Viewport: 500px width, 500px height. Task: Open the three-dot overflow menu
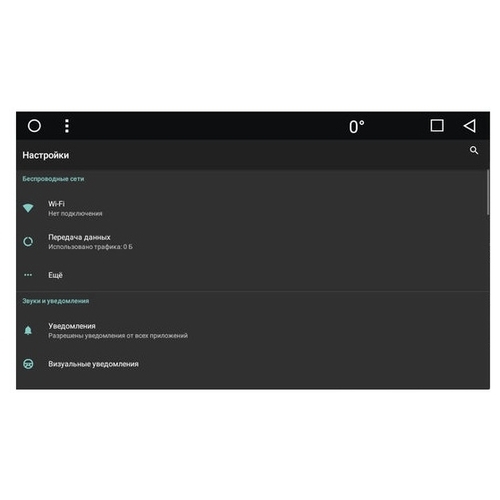67,126
